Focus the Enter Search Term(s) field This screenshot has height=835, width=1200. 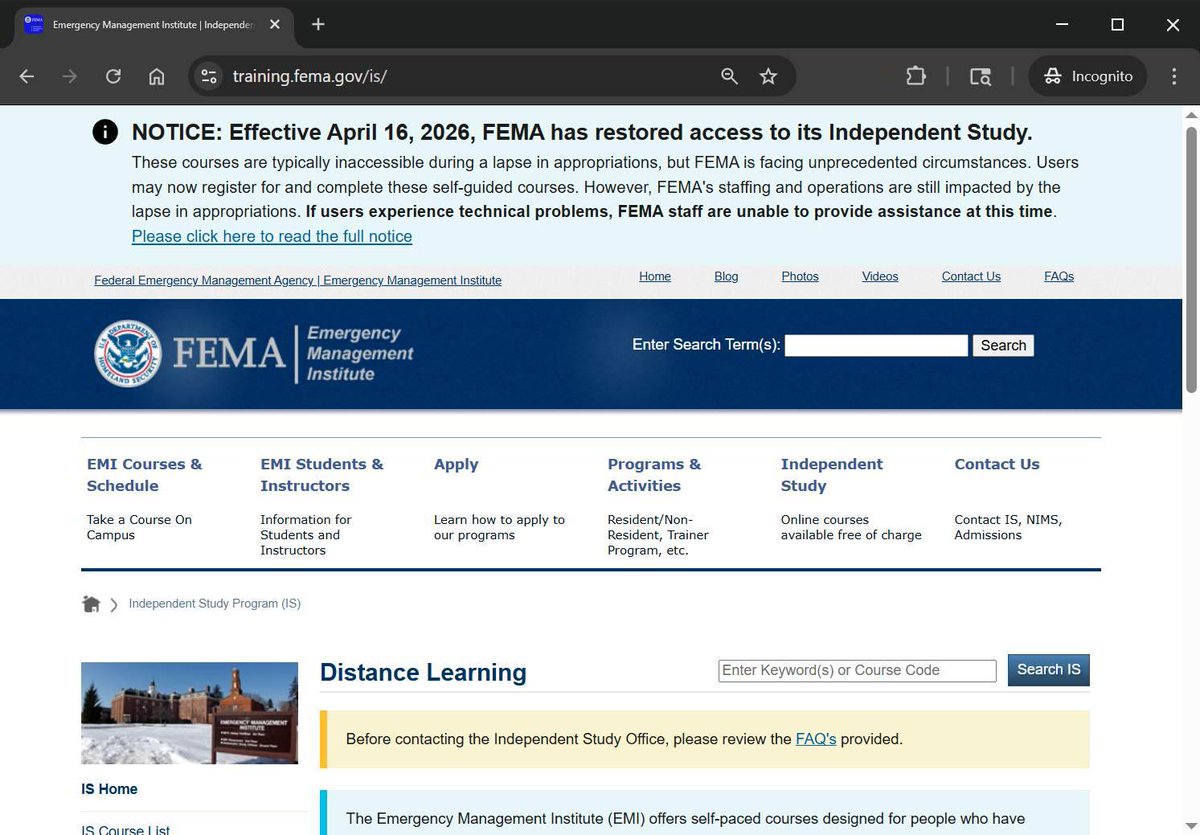(x=876, y=345)
